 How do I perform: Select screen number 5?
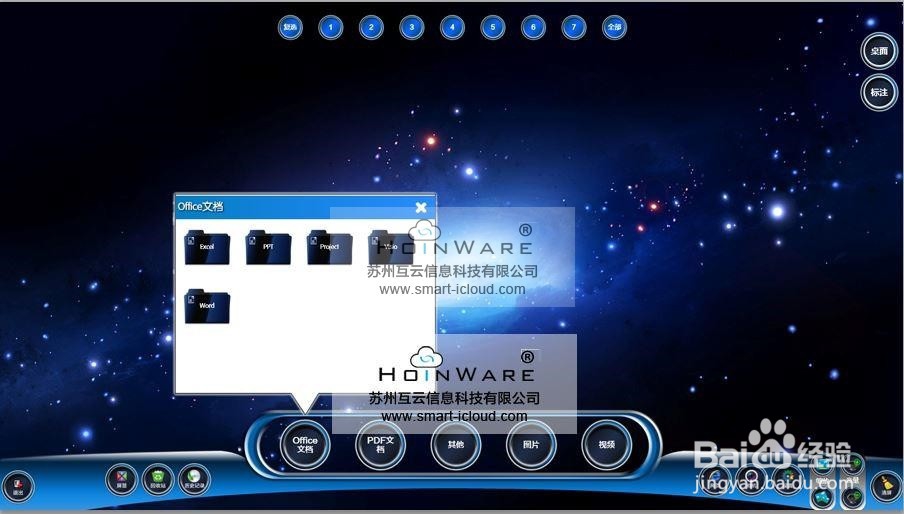(x=493, y=27)
